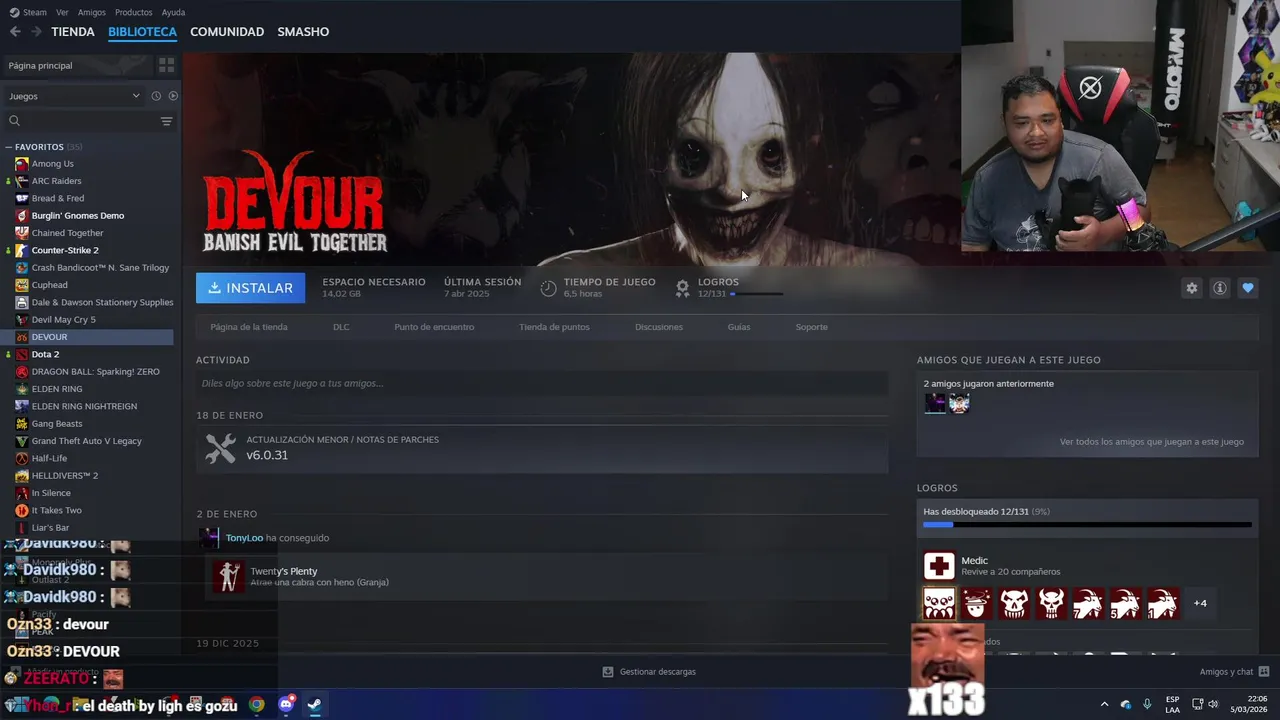Image resolution: width=1280 pixels, height=720 pixels.
Task: Open the Ayuda menu
Action: pos(173,12)
